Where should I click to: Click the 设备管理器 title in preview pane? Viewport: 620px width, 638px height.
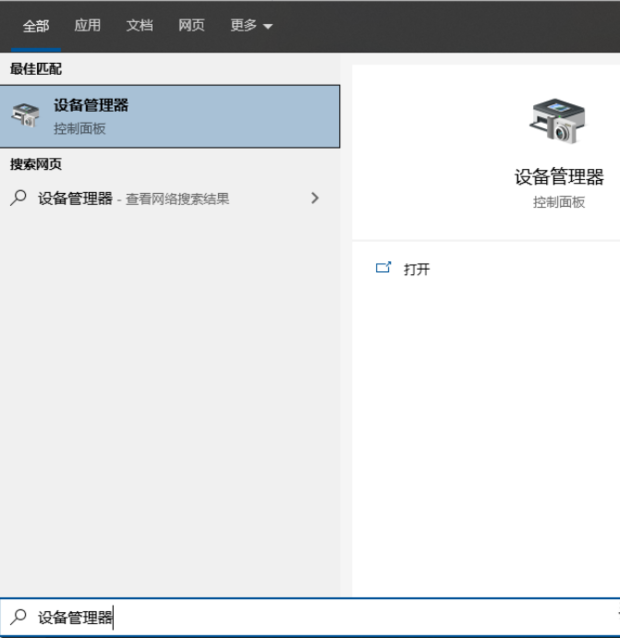tap(559, 177)
